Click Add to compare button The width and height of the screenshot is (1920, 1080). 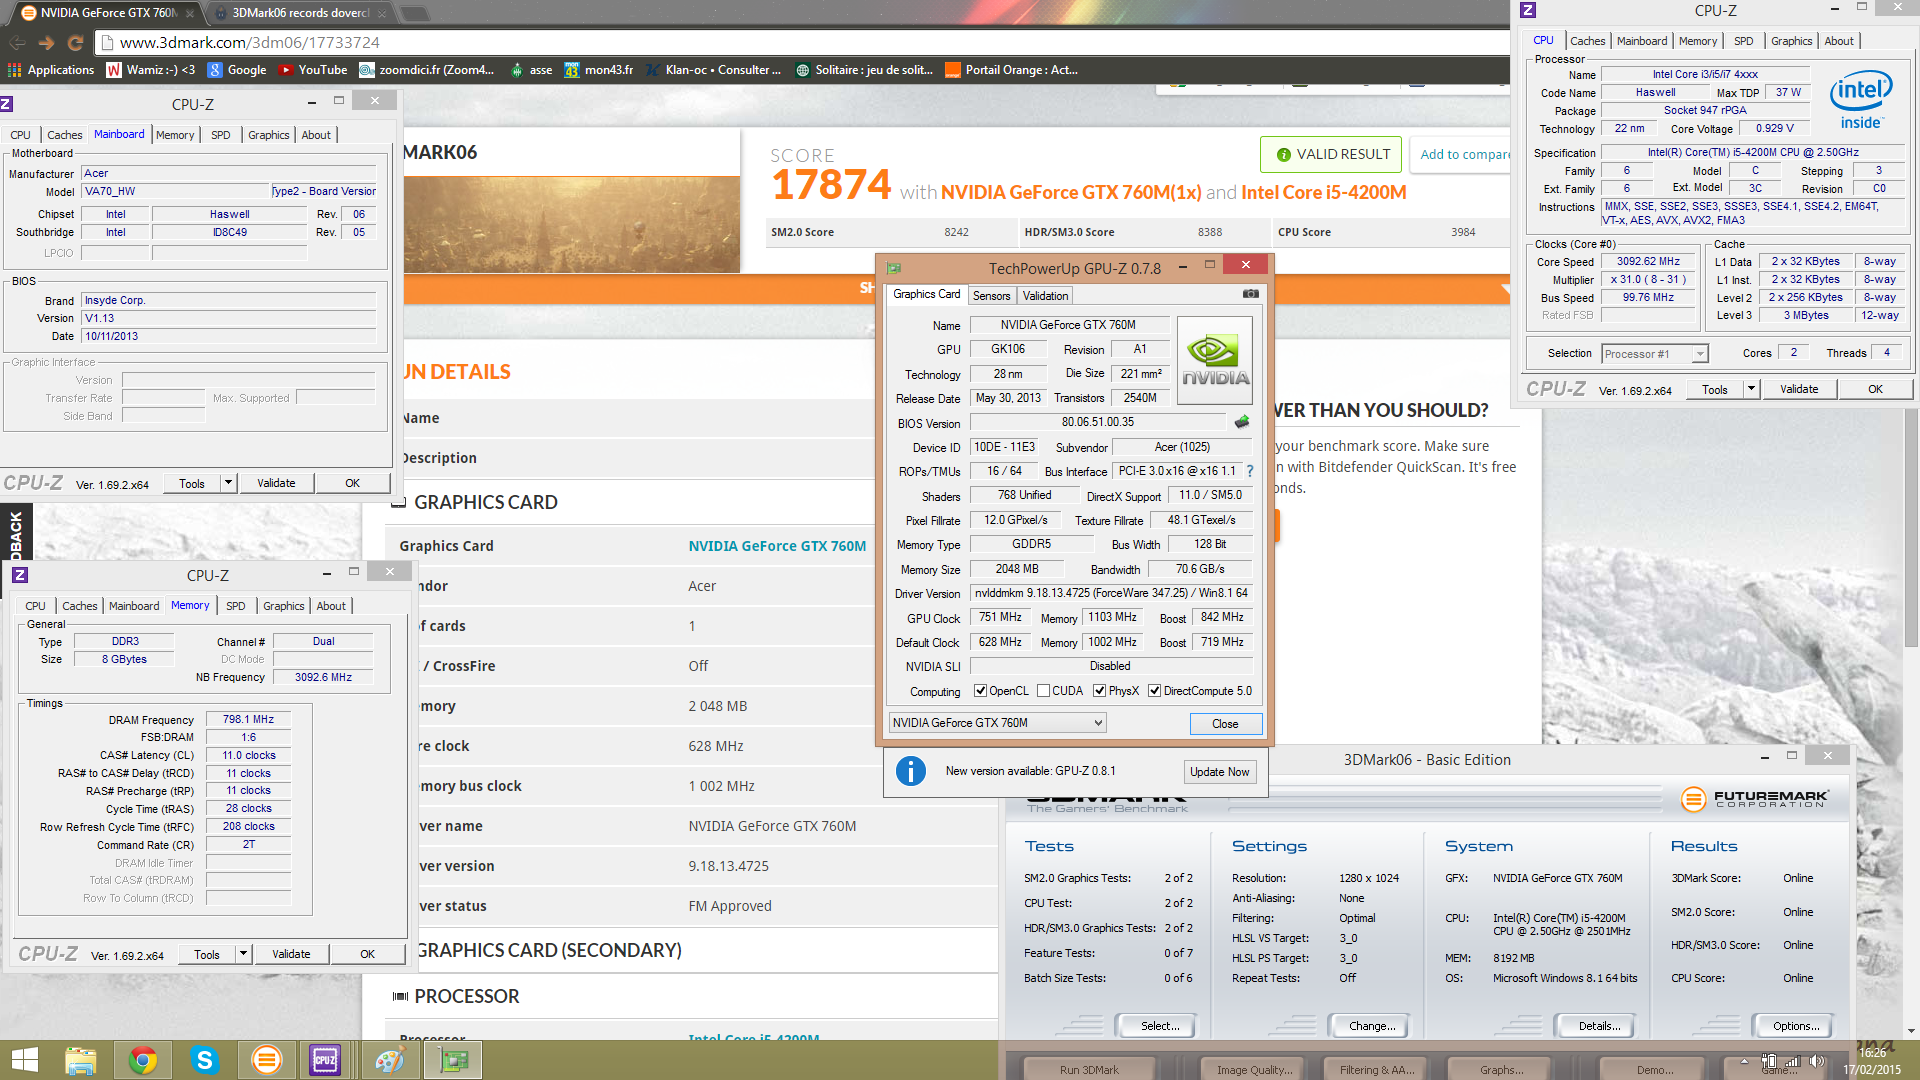point(1464,154)
